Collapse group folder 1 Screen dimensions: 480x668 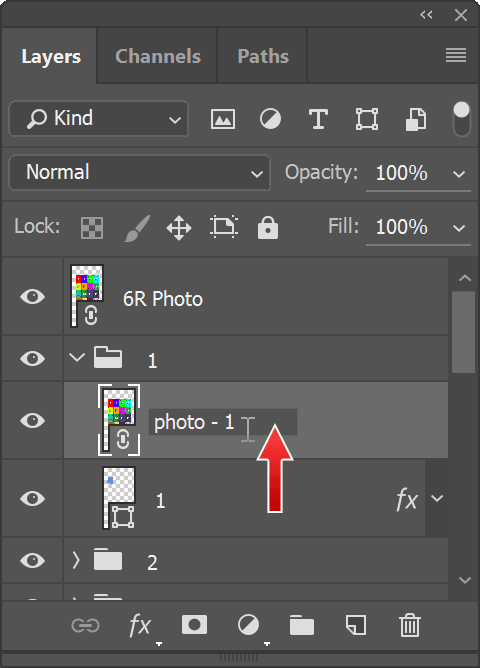[77, 357]
